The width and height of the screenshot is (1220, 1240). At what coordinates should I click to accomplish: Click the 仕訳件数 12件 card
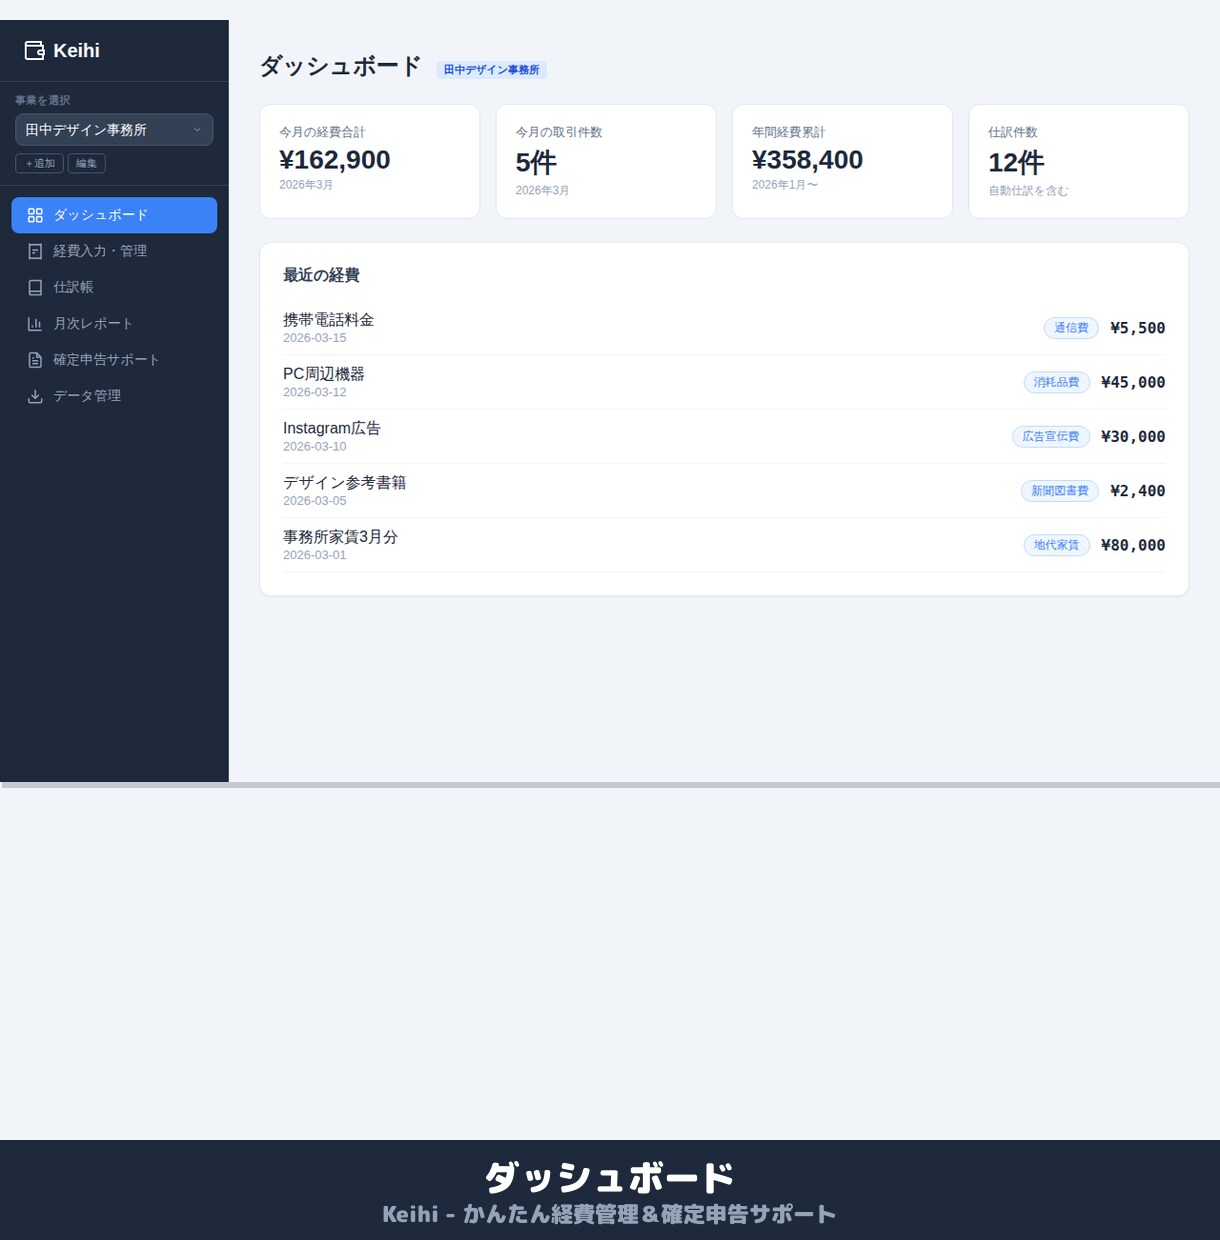pyautogui.click(x=1078, y=161)
